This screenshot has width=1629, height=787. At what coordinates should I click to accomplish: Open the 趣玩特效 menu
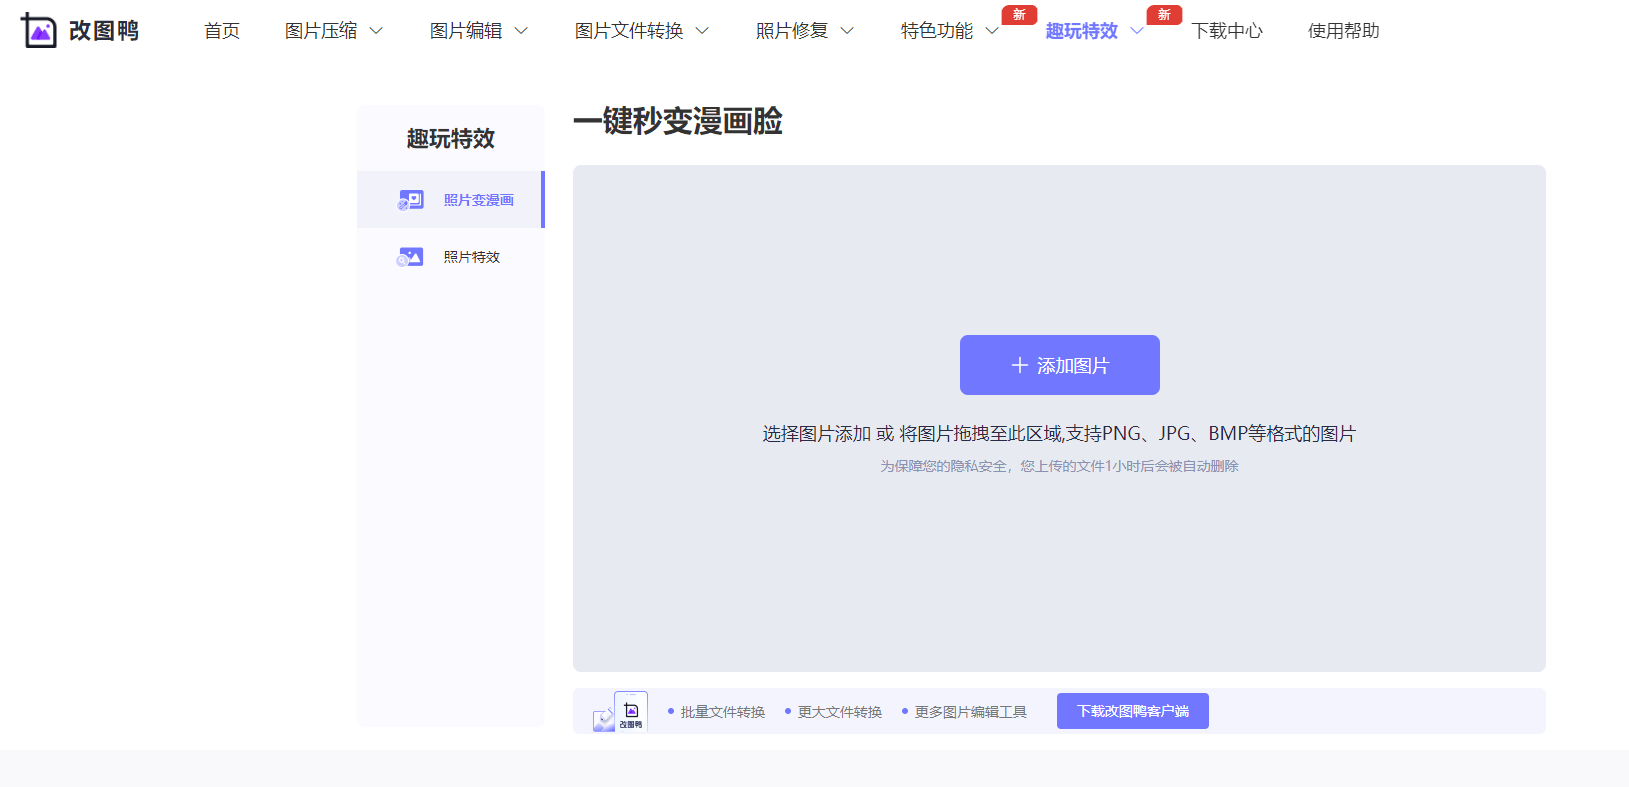click(x=1082, y=31)
